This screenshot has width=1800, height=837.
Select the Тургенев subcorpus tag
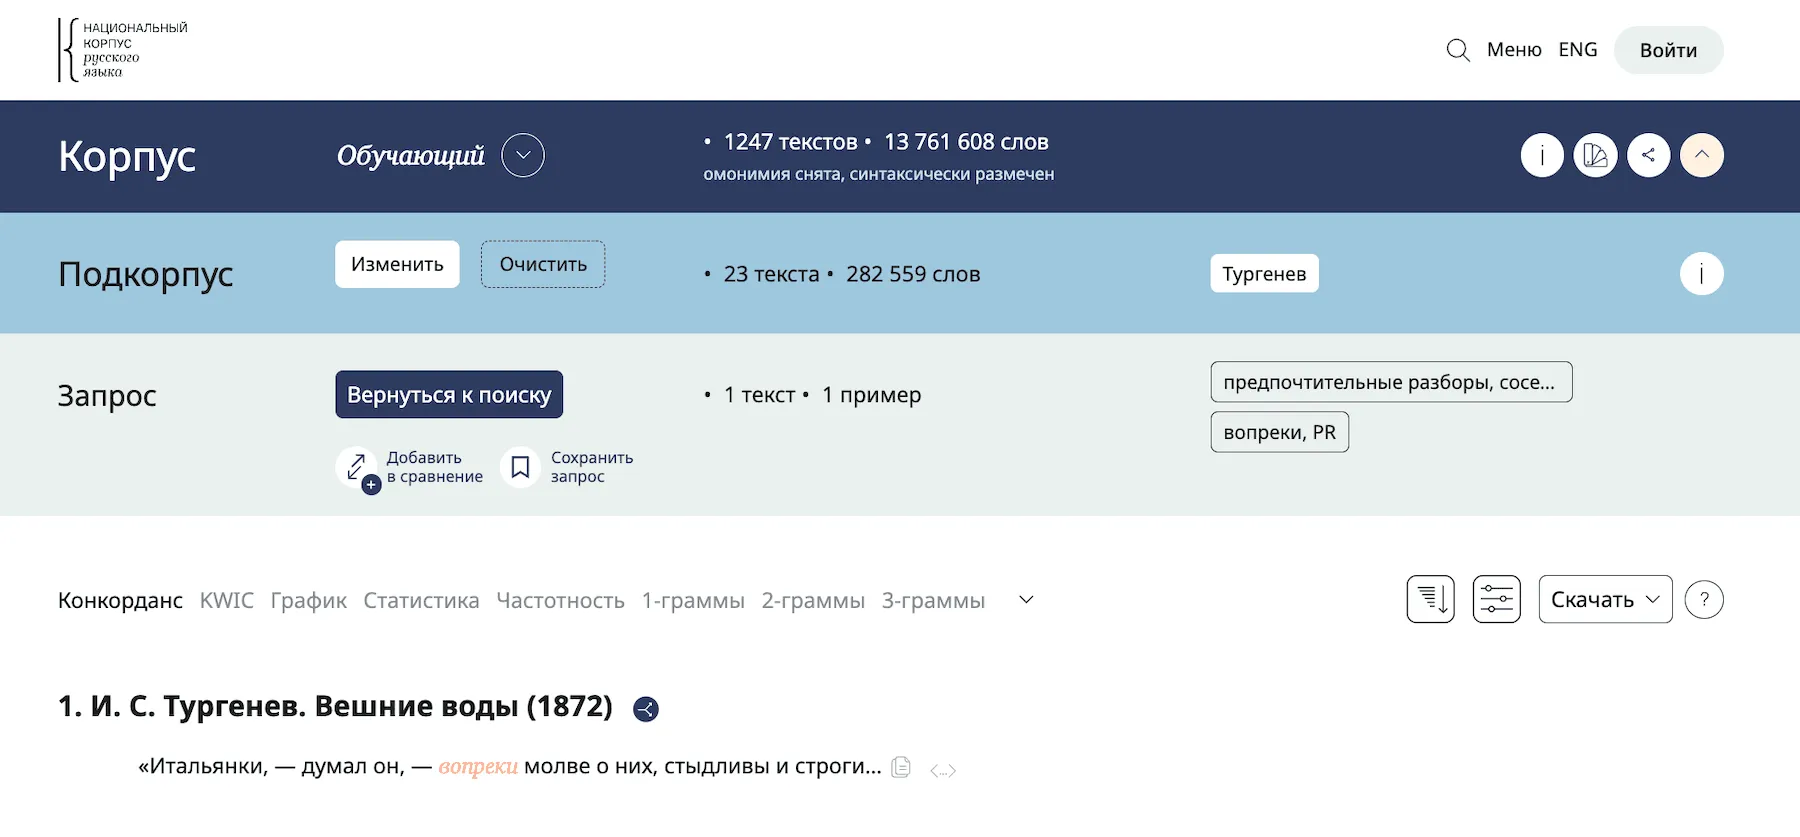pos(1264,273)
